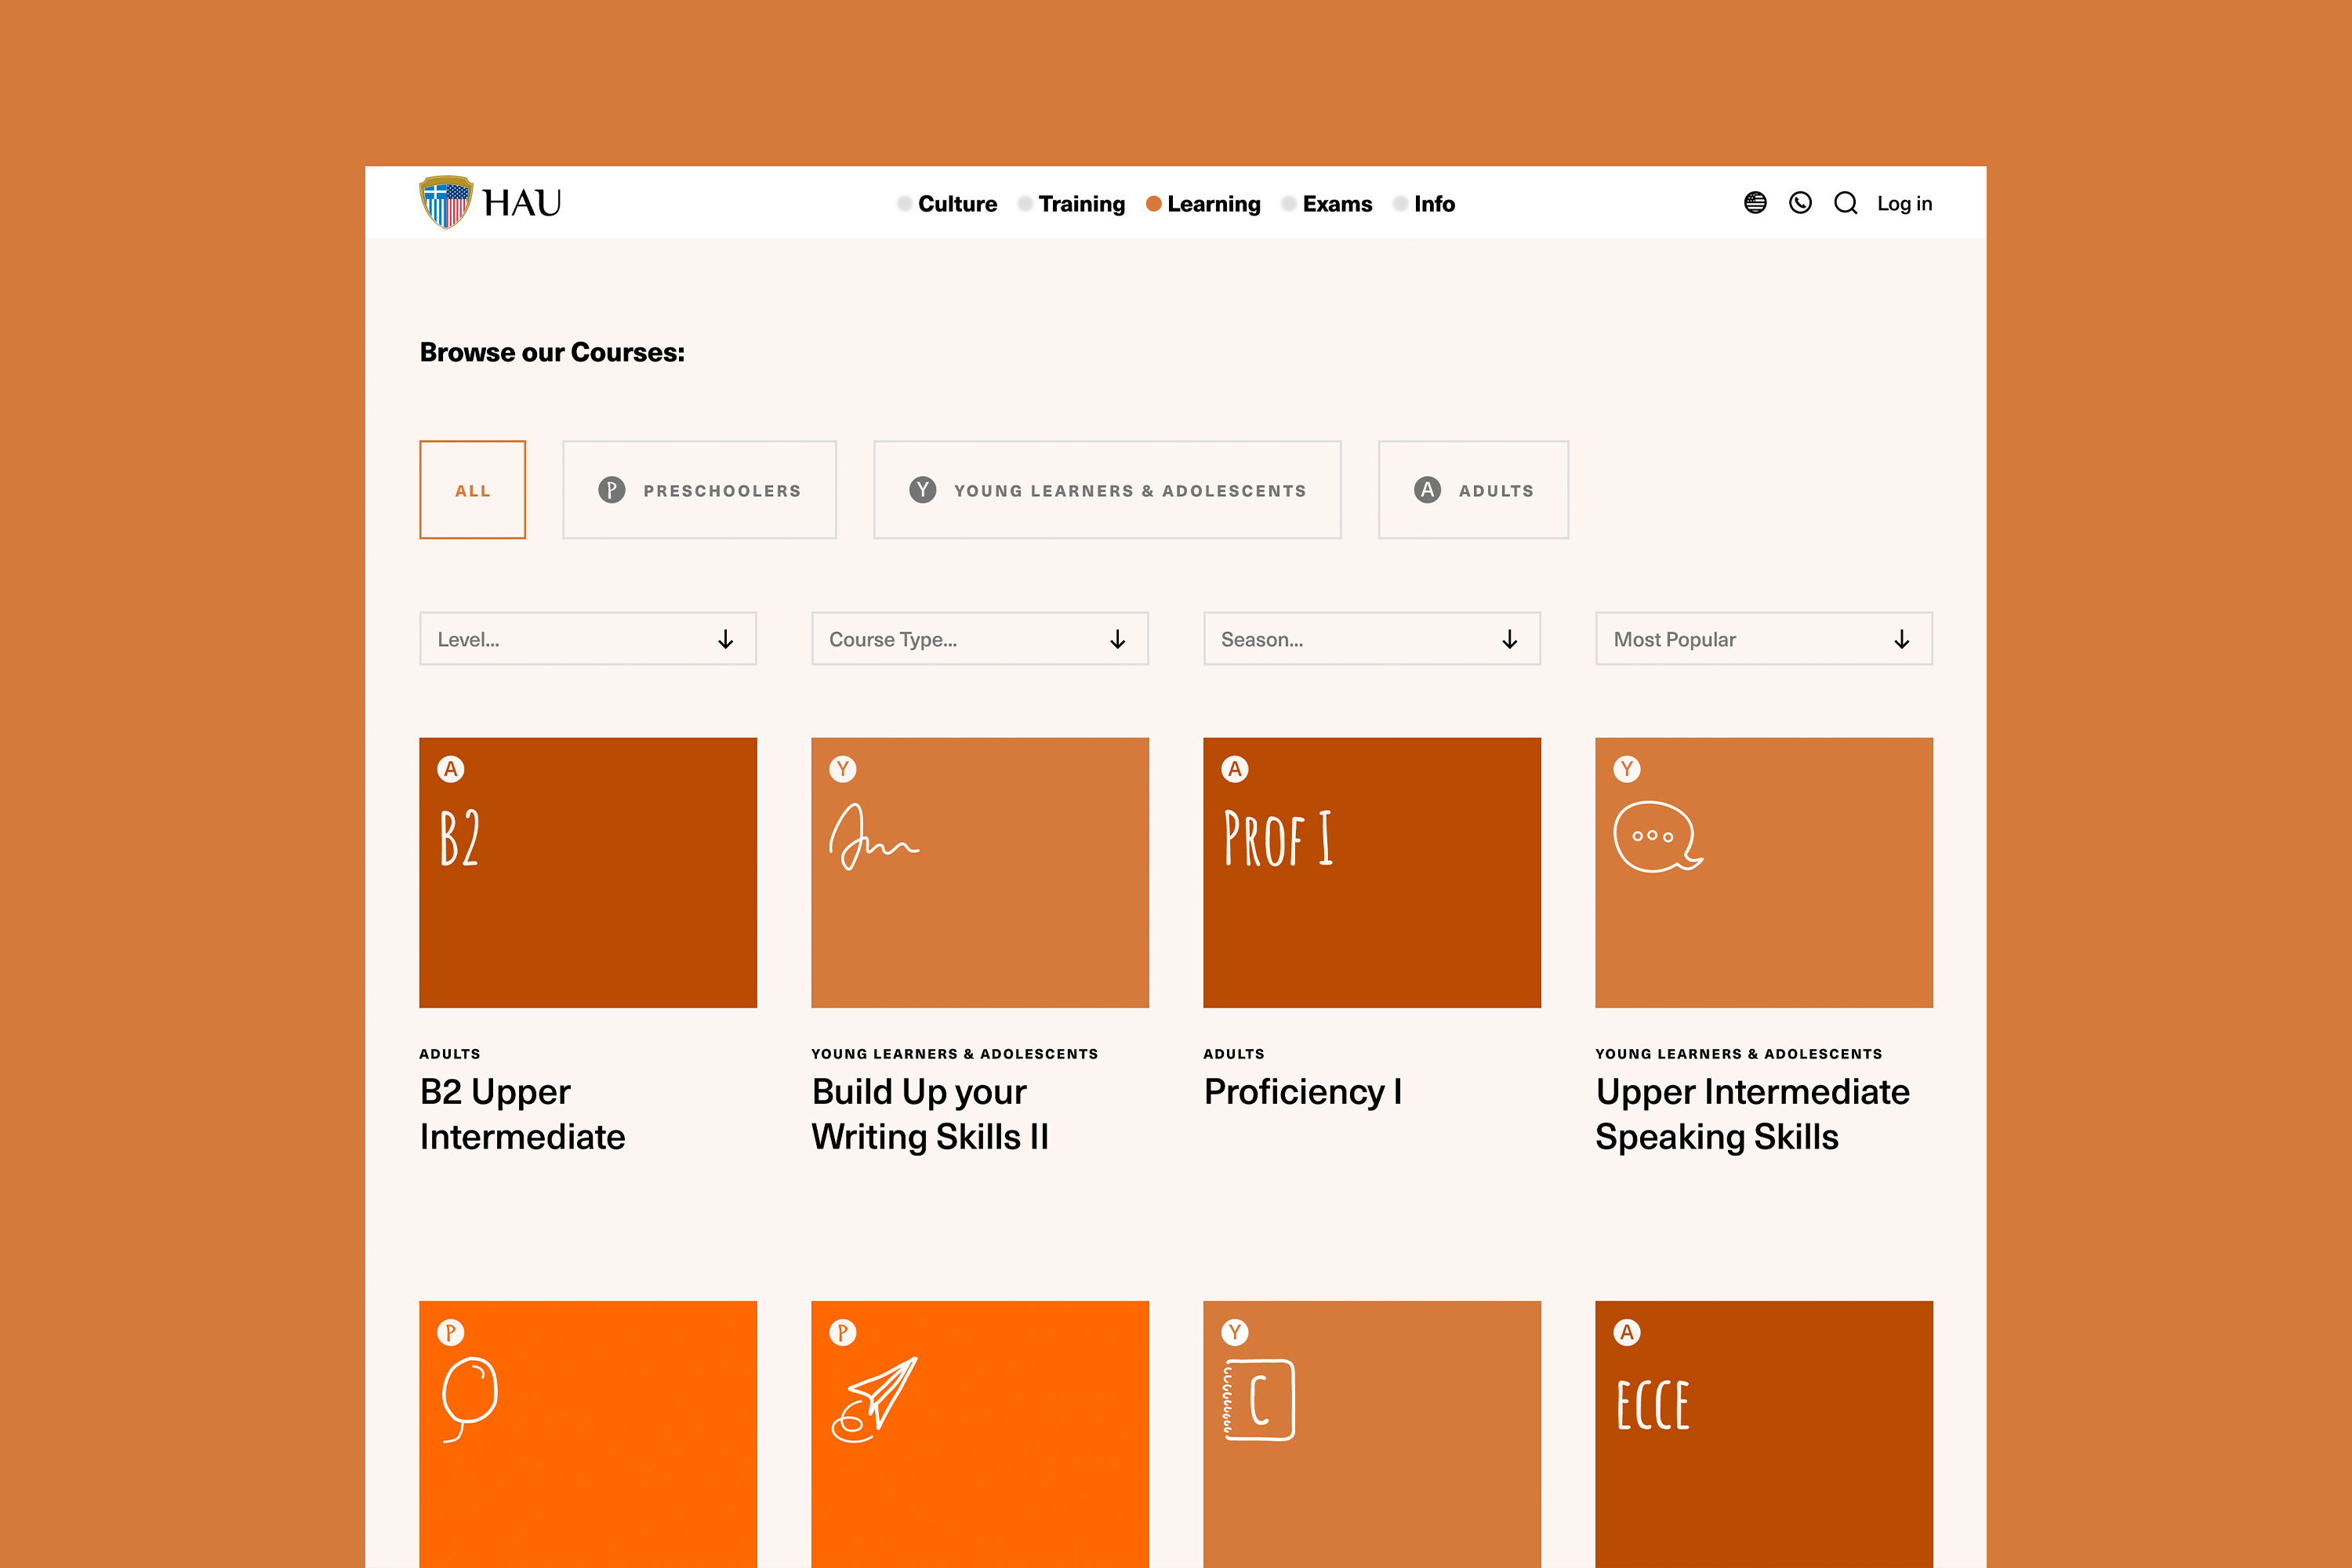The width and height of the screenshot is (2352, 1568).
Task: Open B2 Upper Intermediate course title
Action: coord(523,1114)
